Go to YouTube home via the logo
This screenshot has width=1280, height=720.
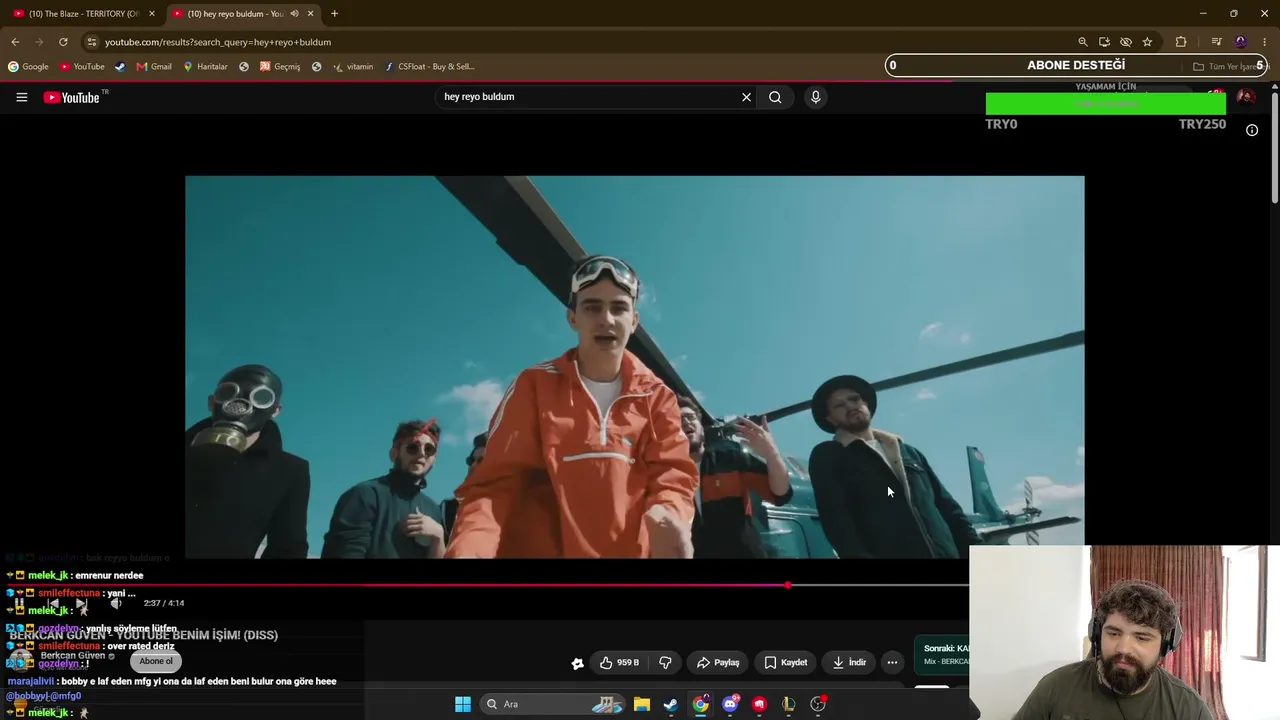tap(72, 97)
